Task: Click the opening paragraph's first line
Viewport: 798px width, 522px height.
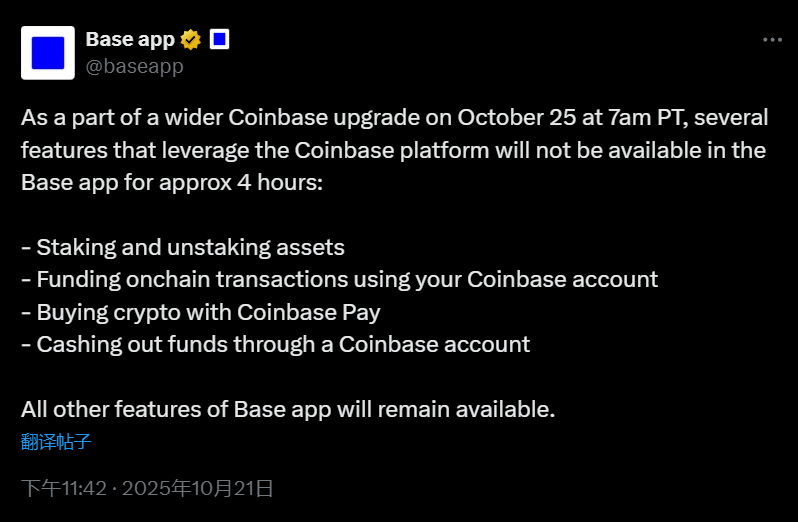Action: point(394,117)
